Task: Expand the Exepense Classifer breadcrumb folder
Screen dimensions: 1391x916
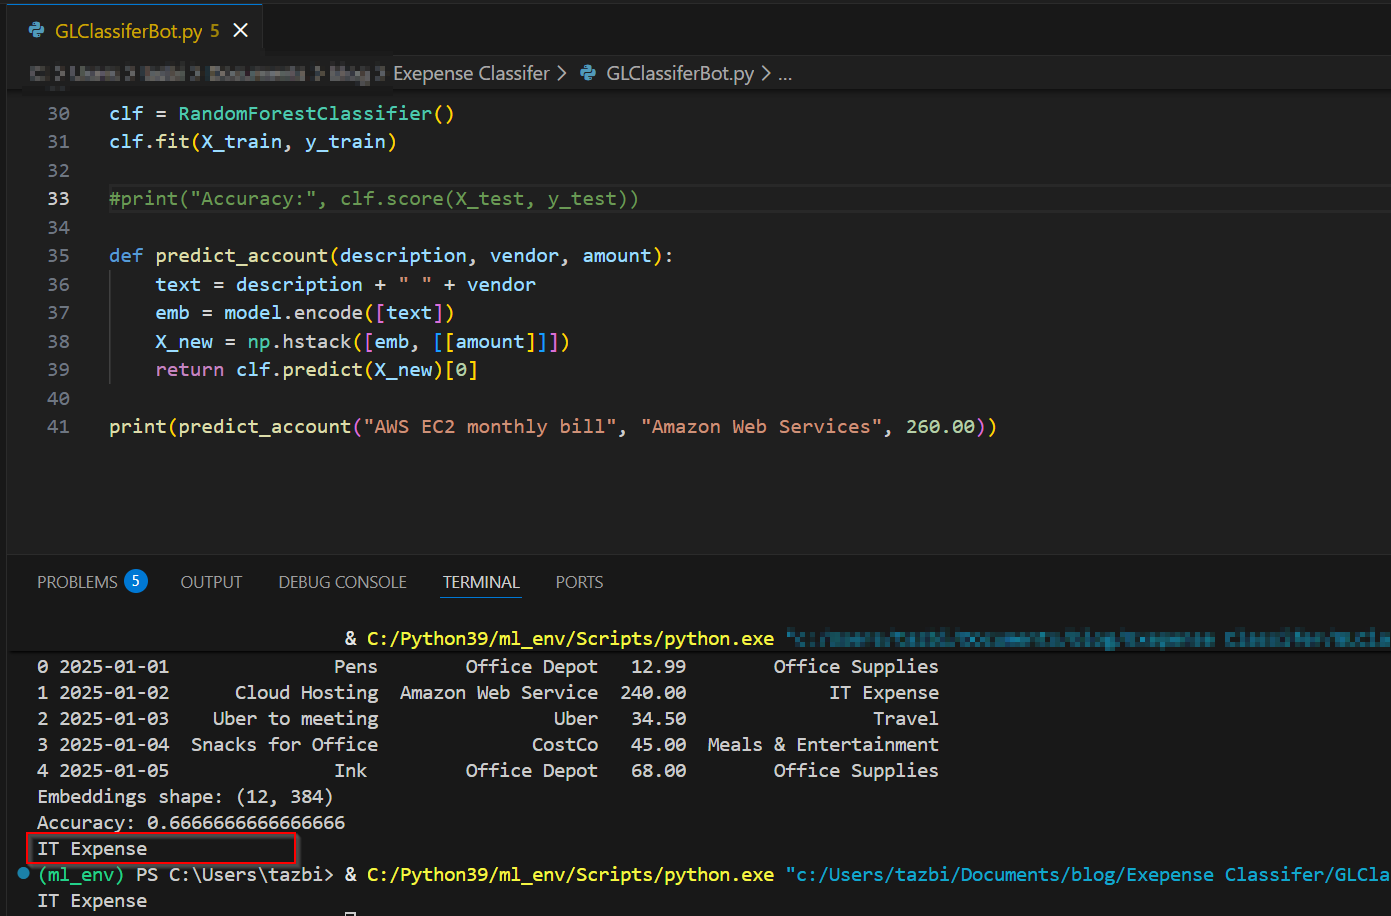Action: pos(471,73)
